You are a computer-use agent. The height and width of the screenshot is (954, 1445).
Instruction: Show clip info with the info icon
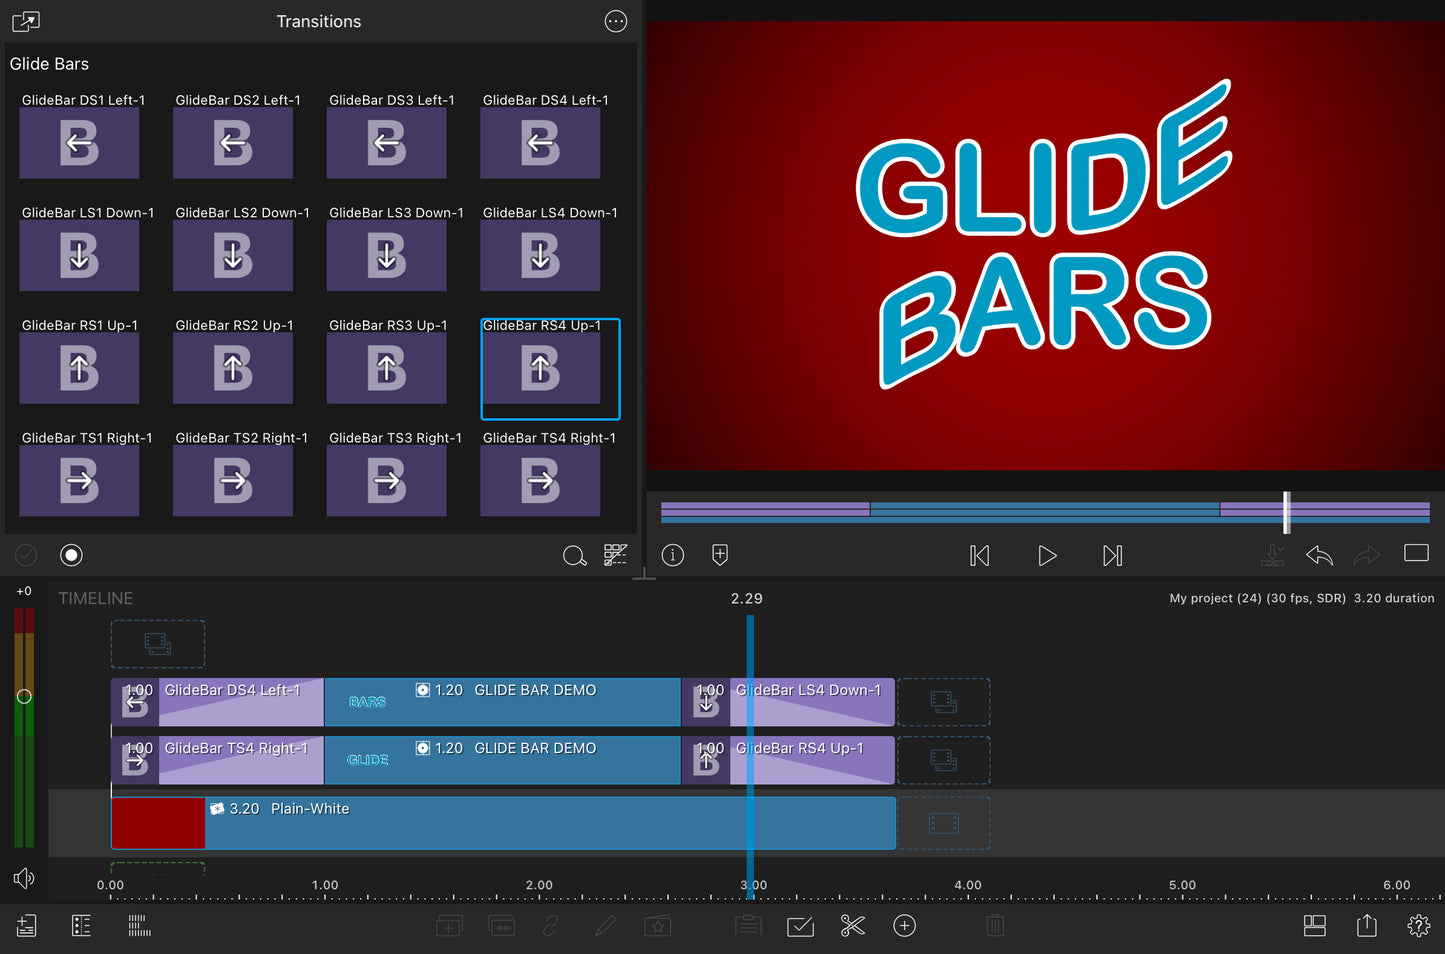[673, 555]
